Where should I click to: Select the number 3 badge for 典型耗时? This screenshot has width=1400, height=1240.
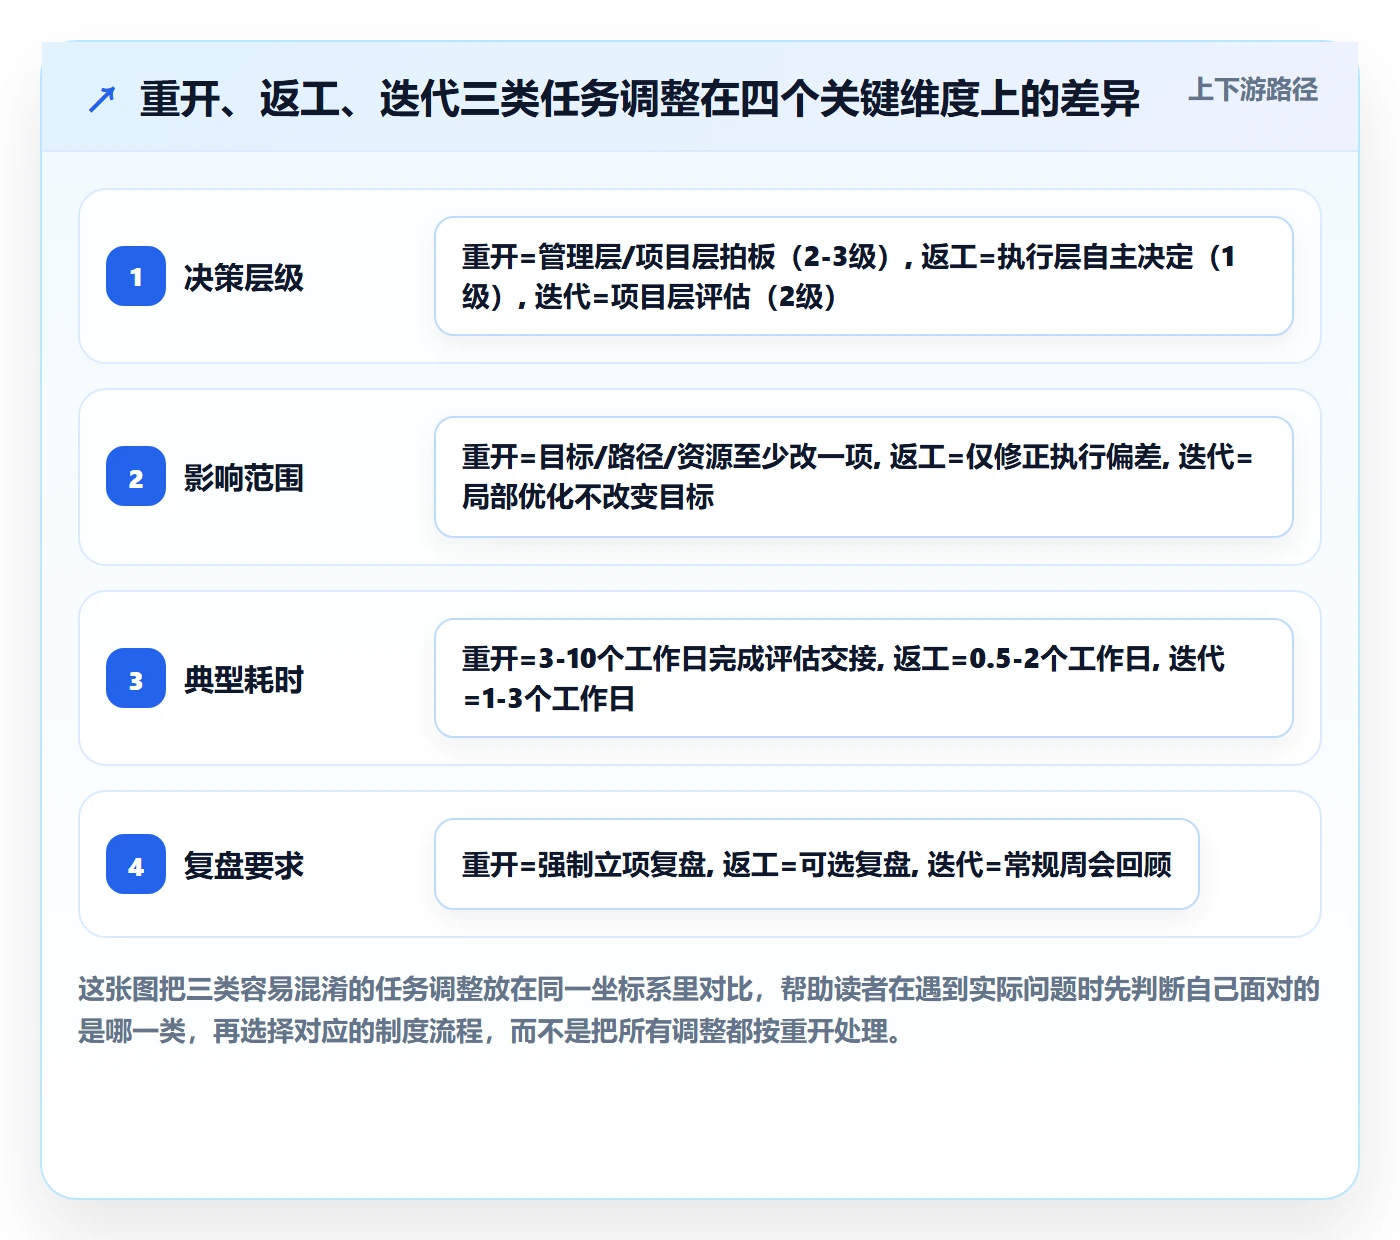click(x=136, y=678)
